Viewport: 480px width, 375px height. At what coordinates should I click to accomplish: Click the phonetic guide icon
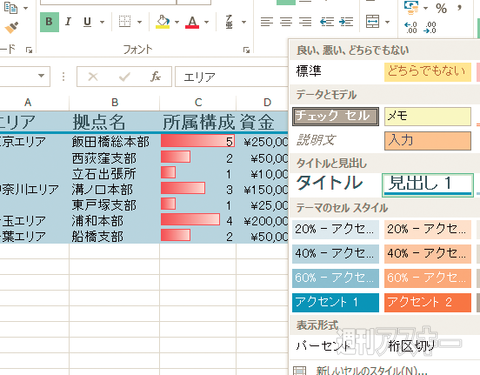pyautogui.click(x=229, y=22)
